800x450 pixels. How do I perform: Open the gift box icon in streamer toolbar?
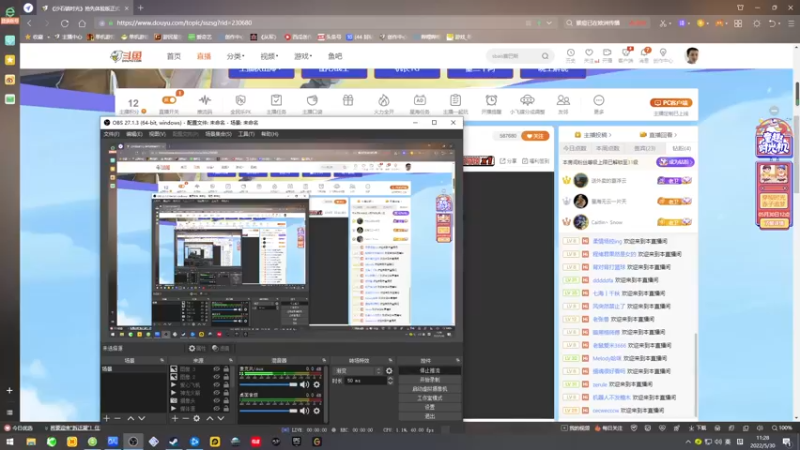(x=348, y=100)
